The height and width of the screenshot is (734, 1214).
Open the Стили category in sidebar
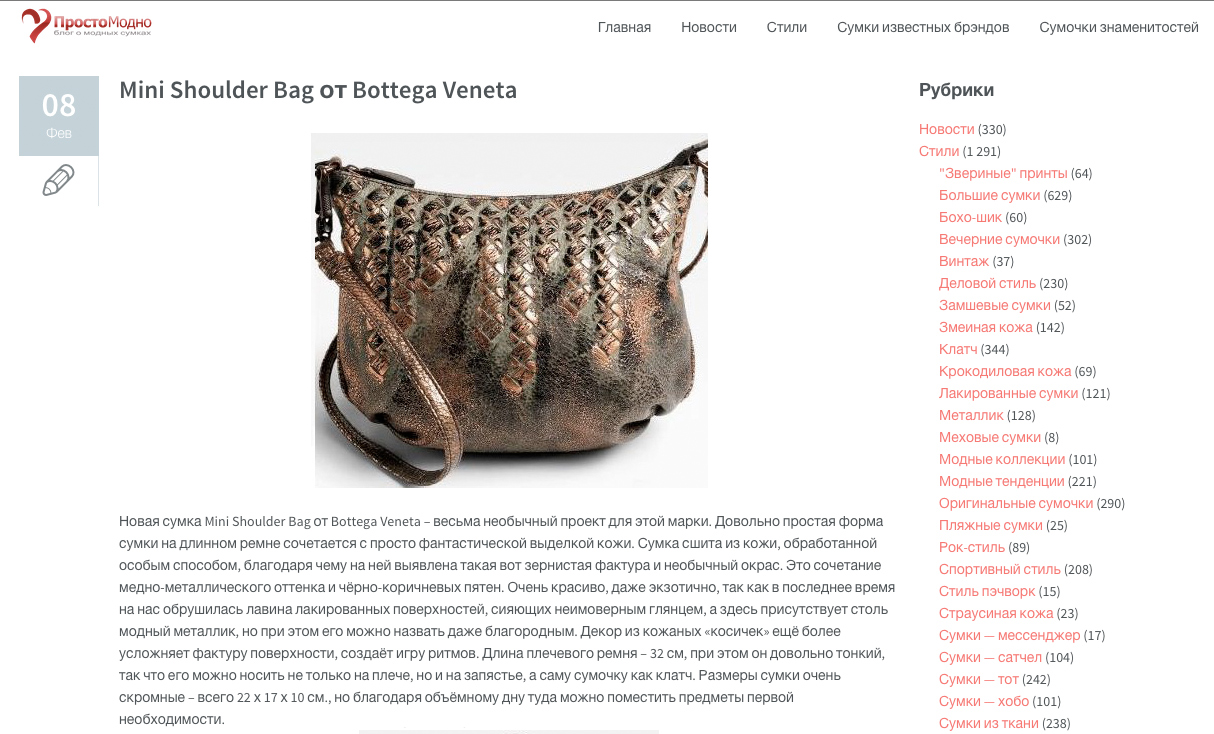pyautogui.click(x=939, y=151)
